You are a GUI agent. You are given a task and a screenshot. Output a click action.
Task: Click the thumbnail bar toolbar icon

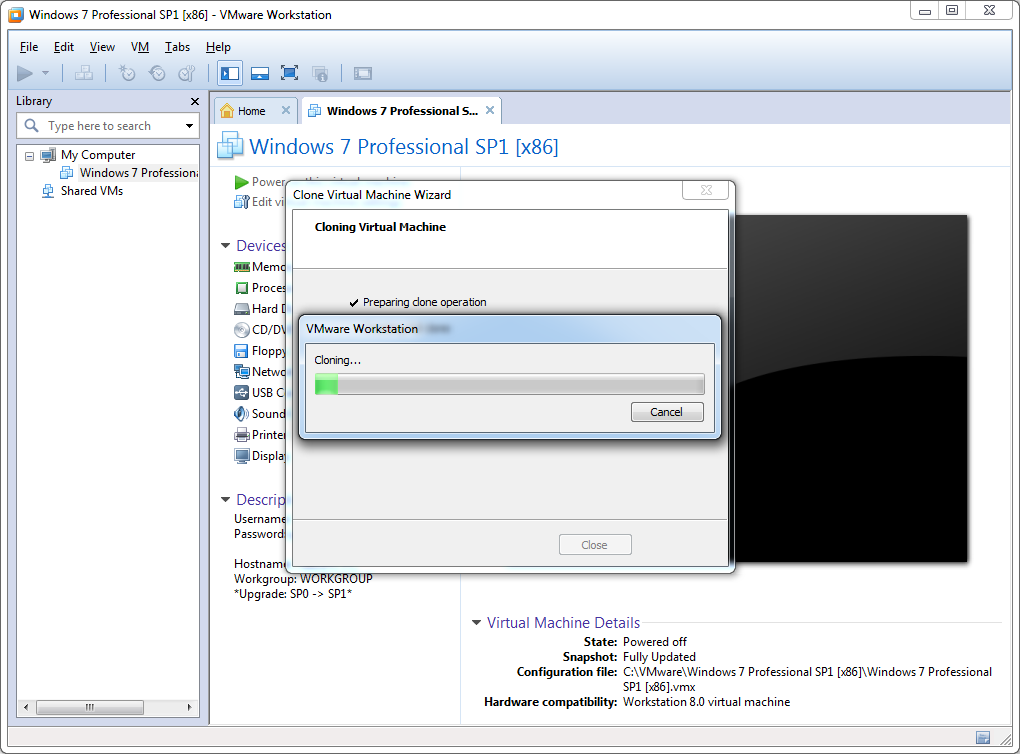click(260, 73)
